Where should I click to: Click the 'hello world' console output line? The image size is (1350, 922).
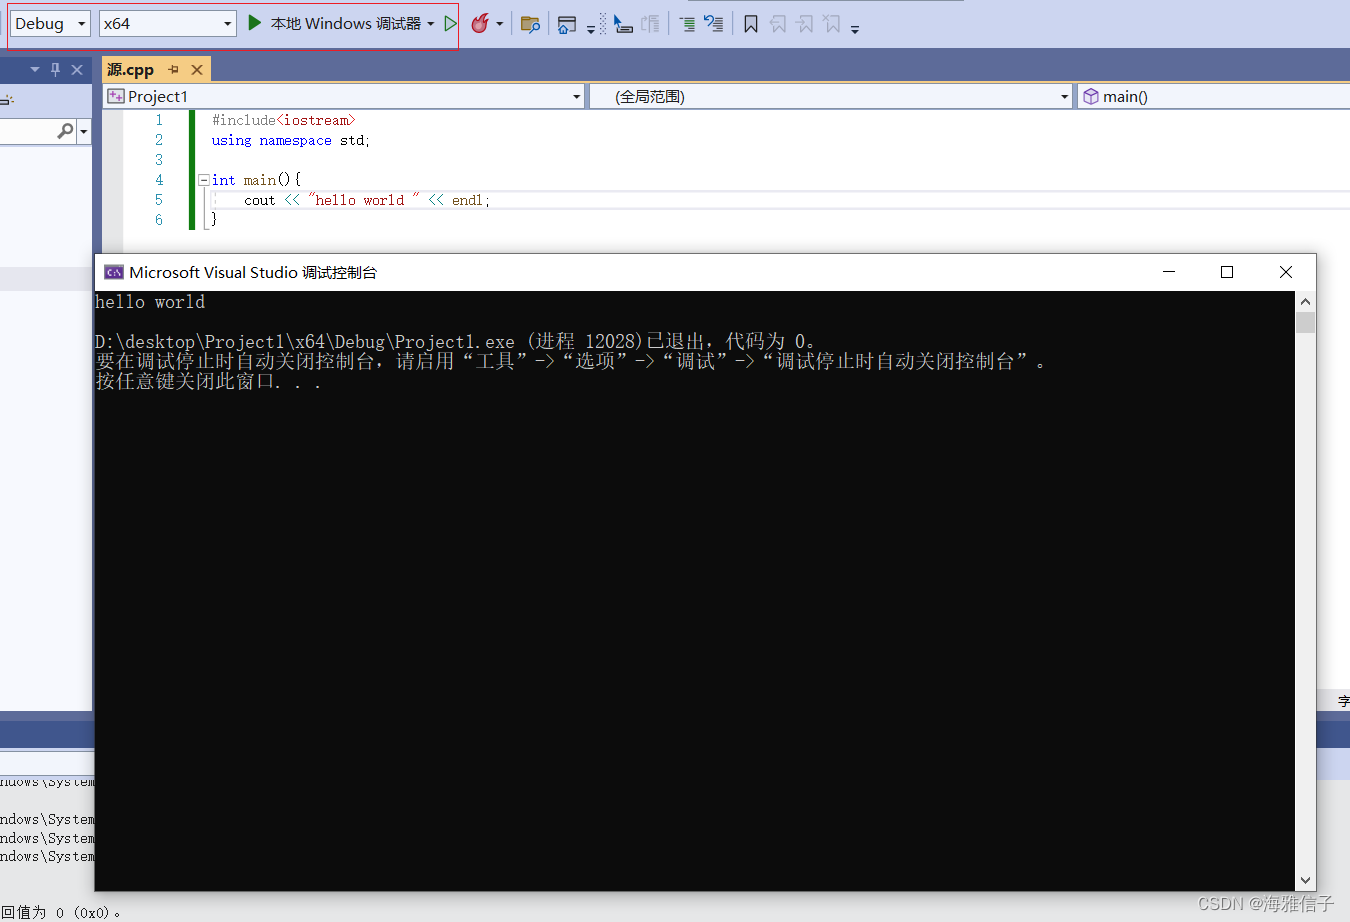pos(150,302)
